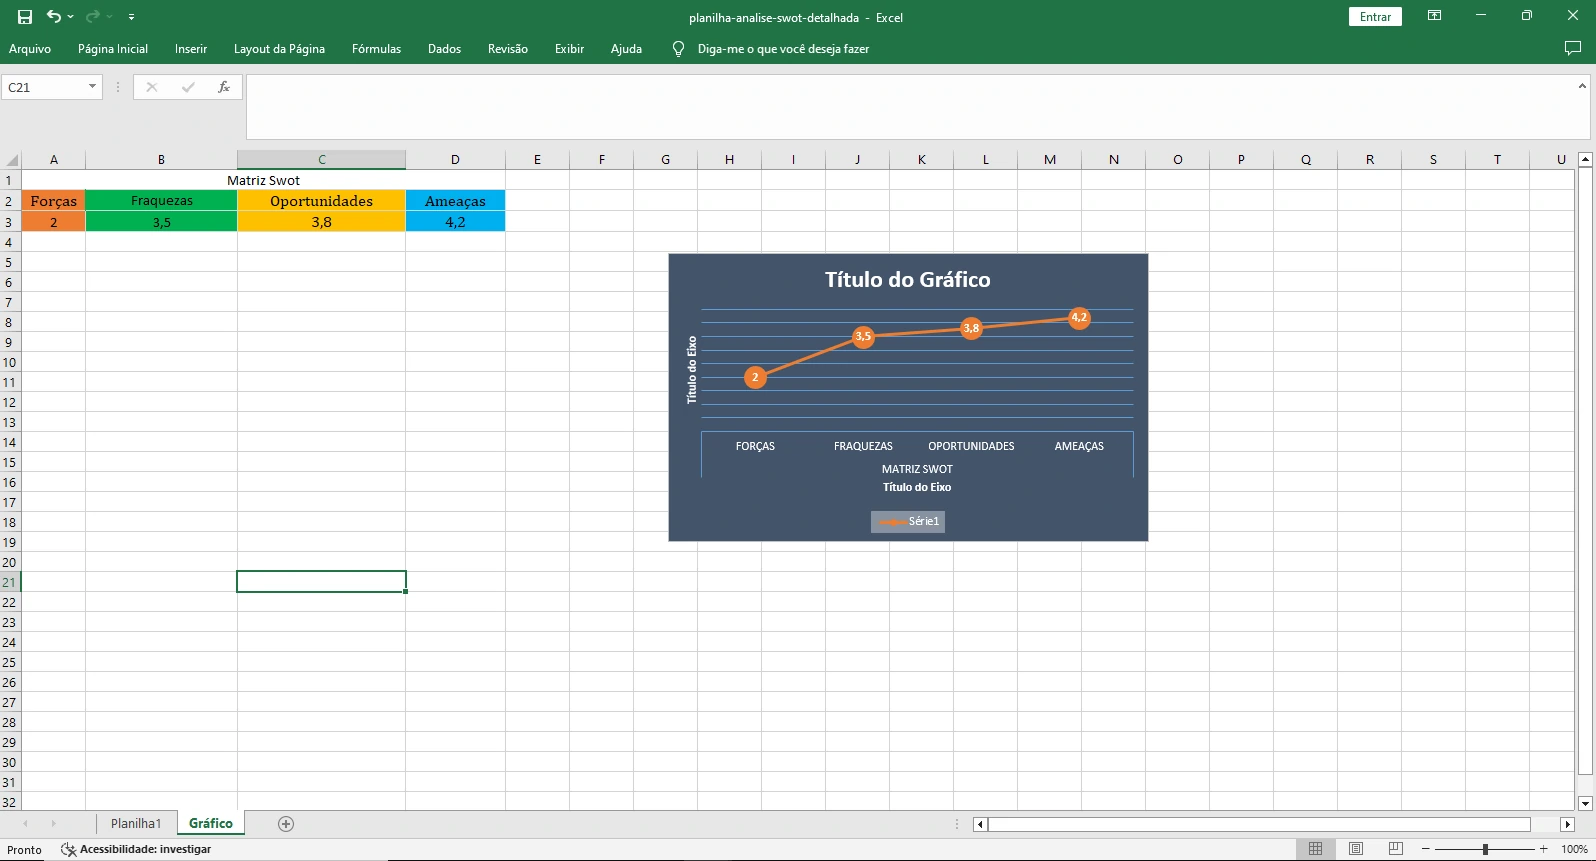Click the zoom slider handle
1596x861 pixels.
click(x=1485, y=849)
